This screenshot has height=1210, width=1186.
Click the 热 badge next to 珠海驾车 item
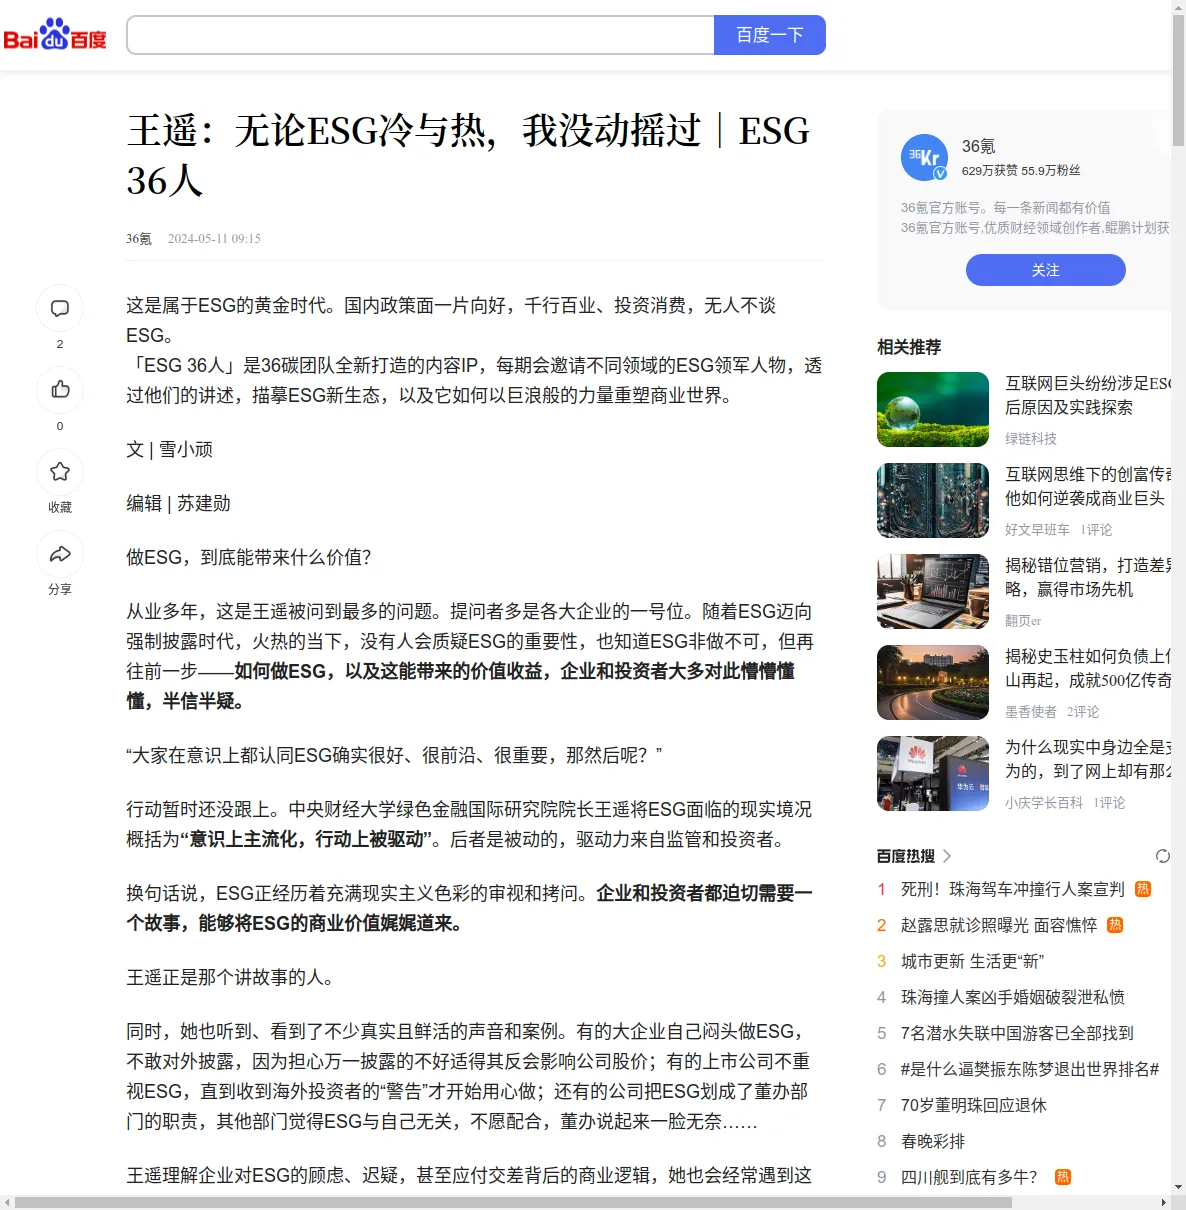tap(1143, 889)
